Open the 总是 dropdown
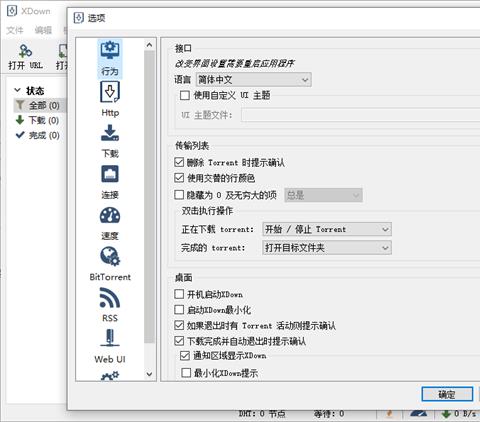Image resolution: width=480 pixels, height=422 pixels. tap(323, 195)
